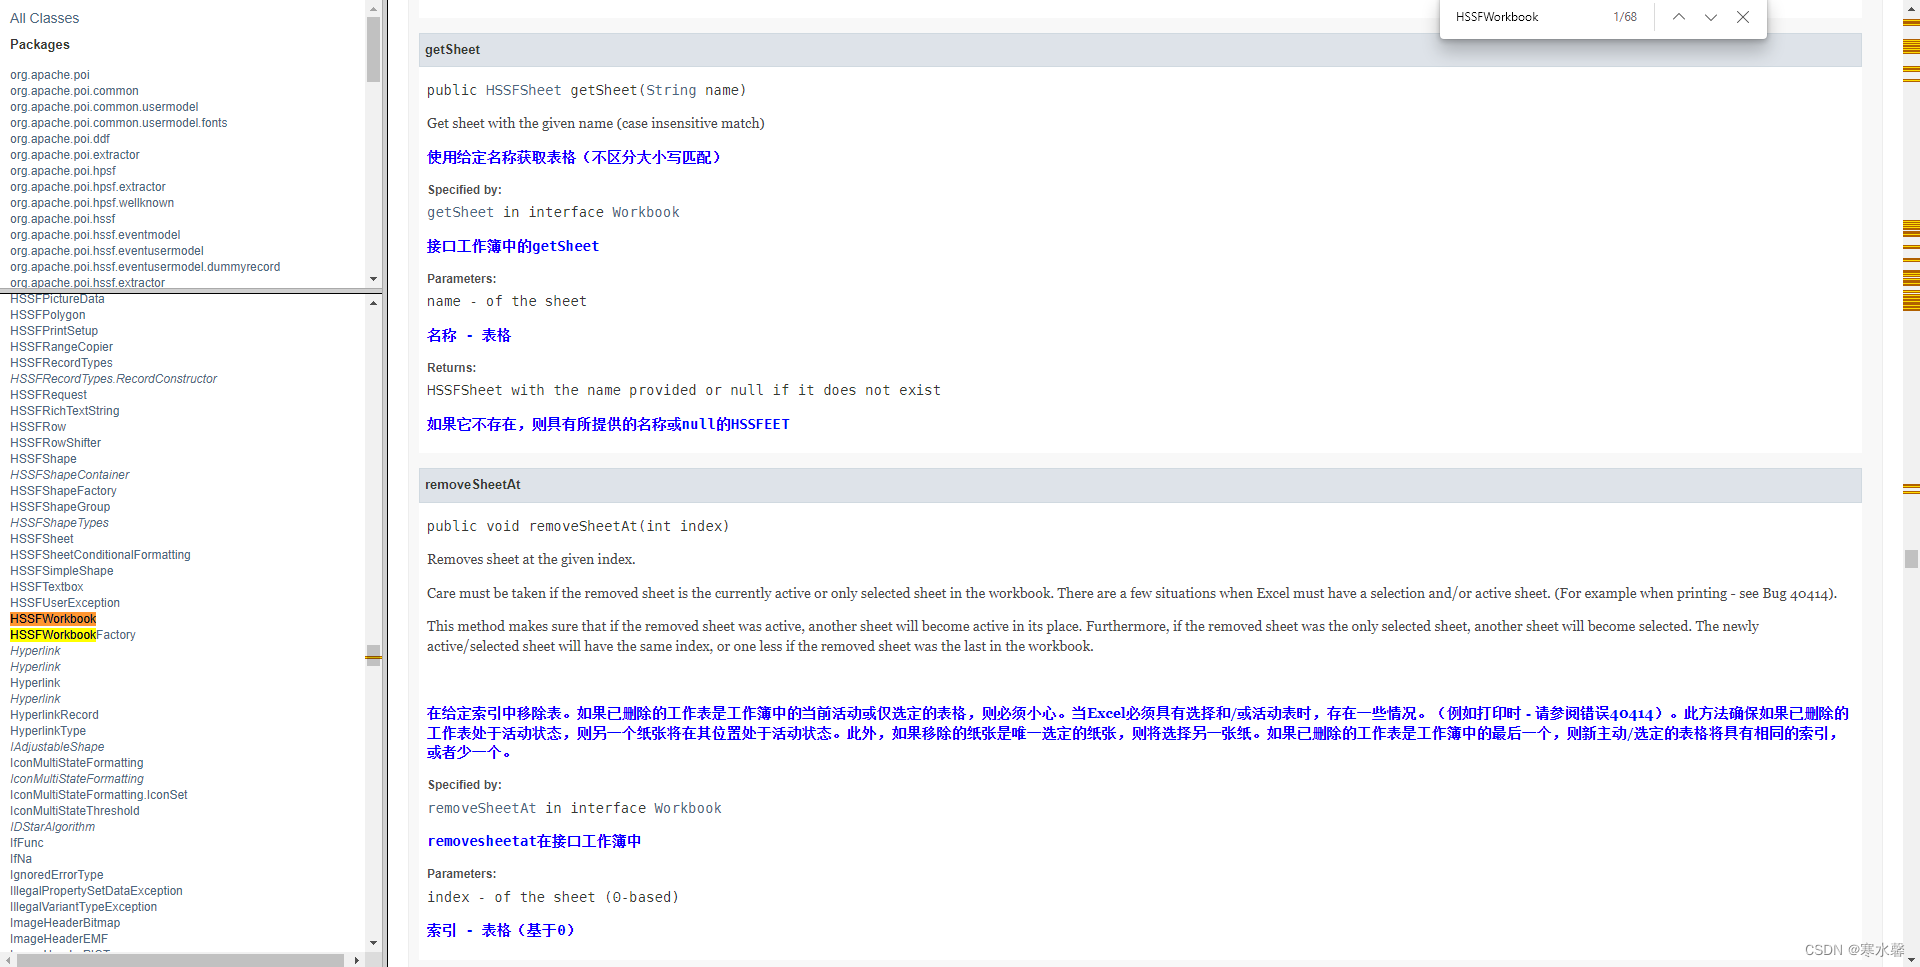Image resolution: width=1920 pixels, height=967 pixels.
Task: Open HyperlinkType class
Action: tap(48, 731)
